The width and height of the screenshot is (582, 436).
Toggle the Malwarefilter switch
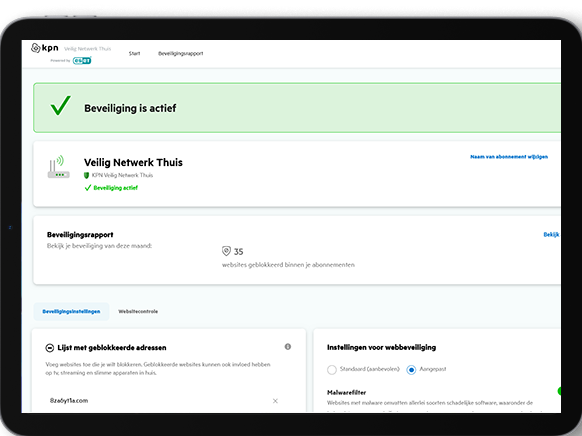[559, 391]
